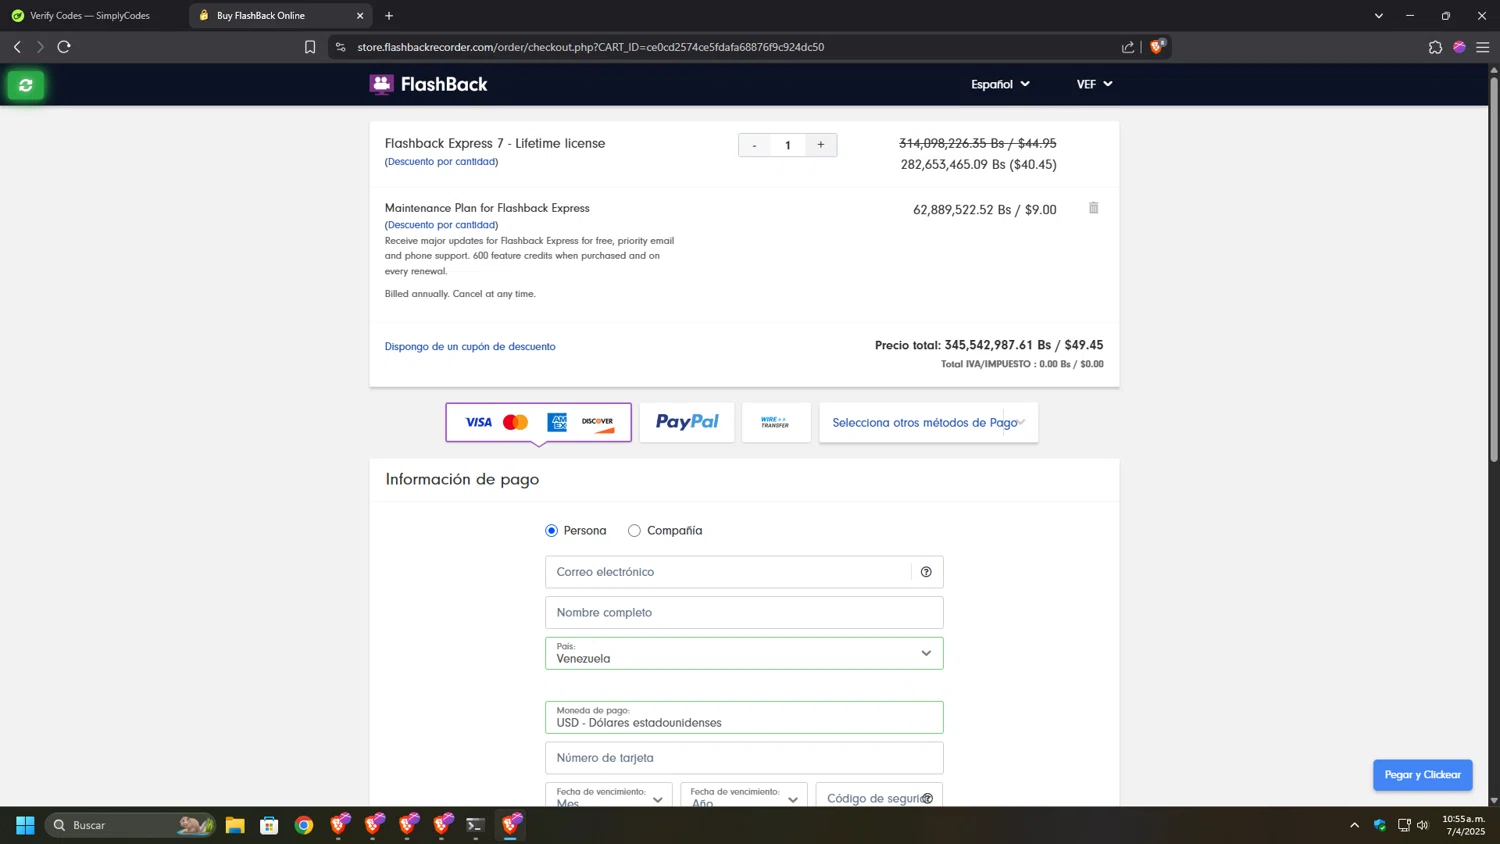Open tab list chevron in title bar
Screen dimensions: 1500x844
click(x=1378, y=15)
